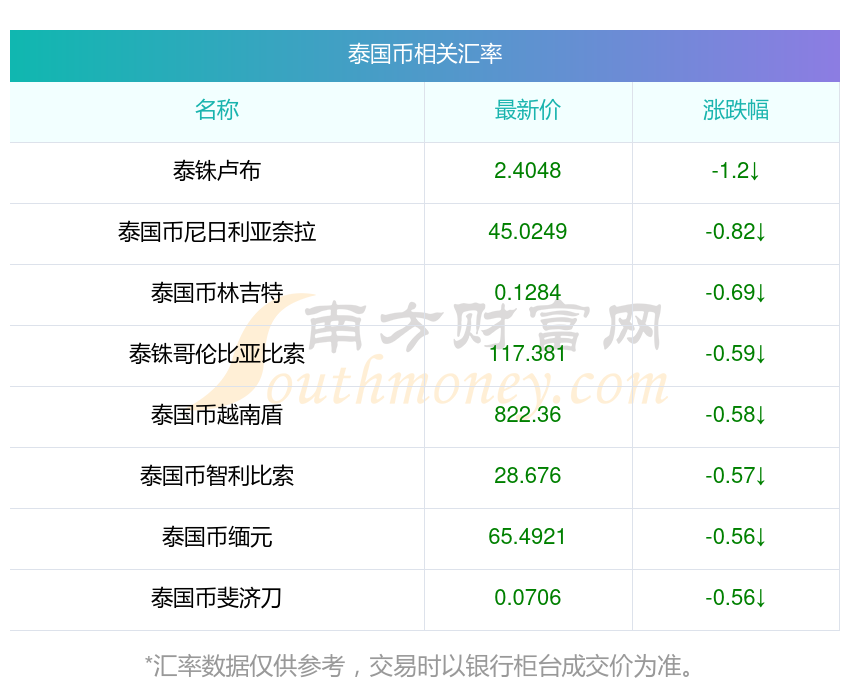The width and height of the screenshot is (850, 697).
Task: Select the 65.4921 price cell
Action: (528, 537)
